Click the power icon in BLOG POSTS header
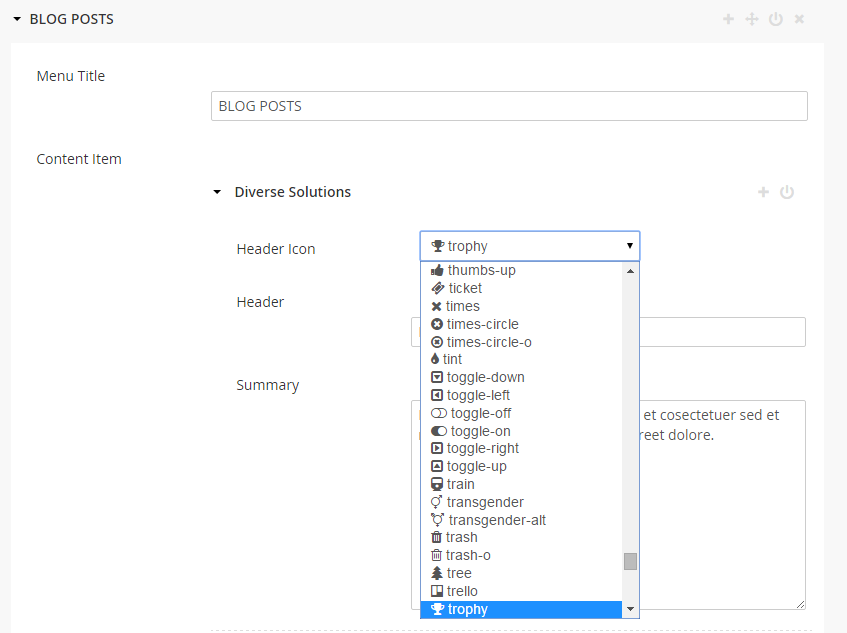This screenshot has height=633, width=847. [776, 19]
